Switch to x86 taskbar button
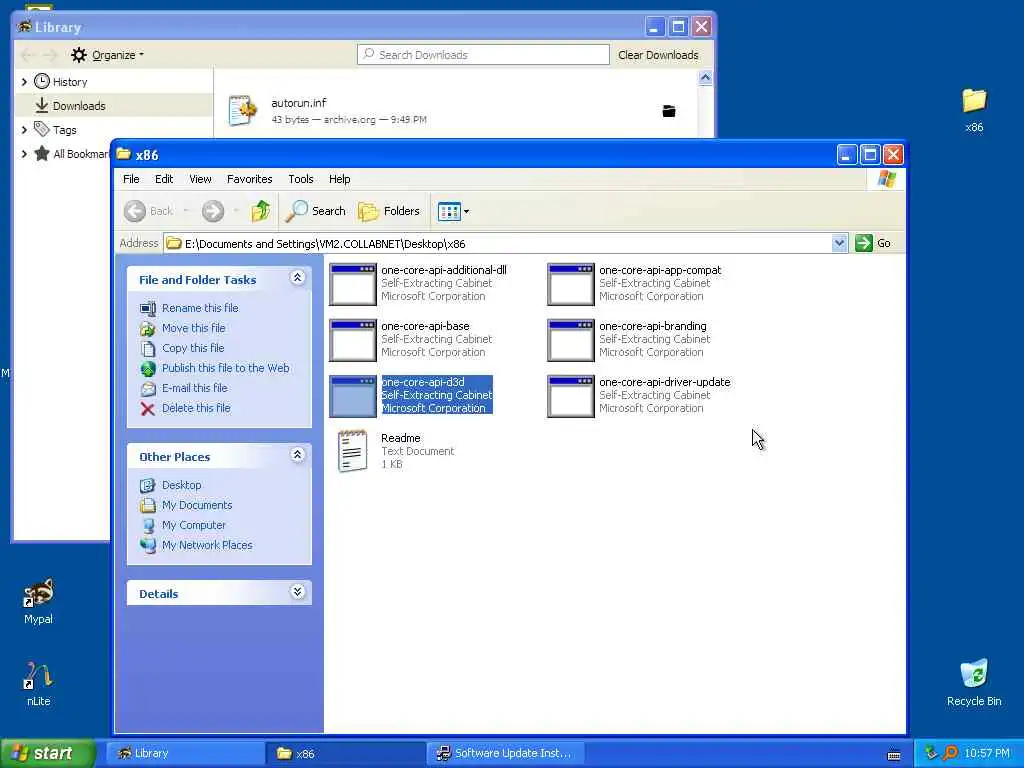Viewport: 1024px width, 768px height. pos(345,753)
